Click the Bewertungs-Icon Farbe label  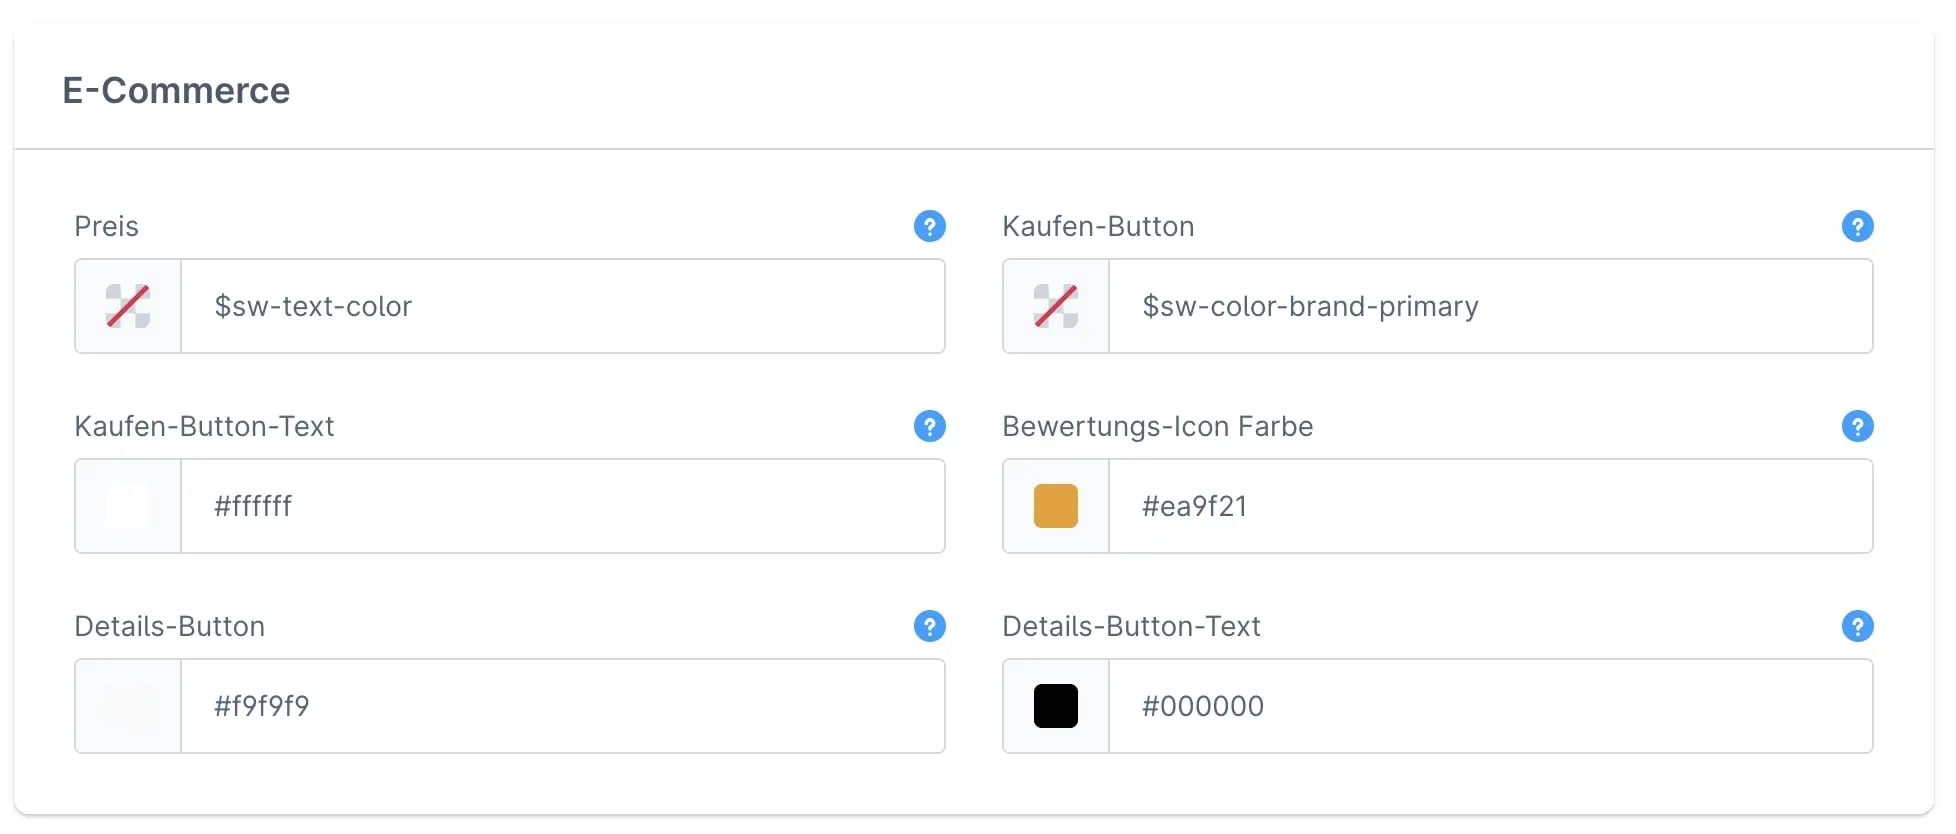pos(1157,426)
